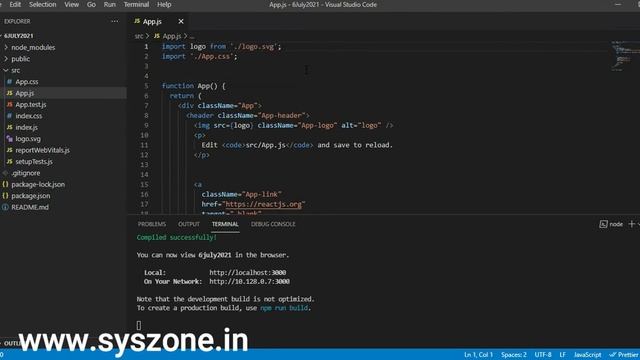Click the 'npm run build' text in terminal
This screenshot has width=640, height=360.
tap(284, 308)
